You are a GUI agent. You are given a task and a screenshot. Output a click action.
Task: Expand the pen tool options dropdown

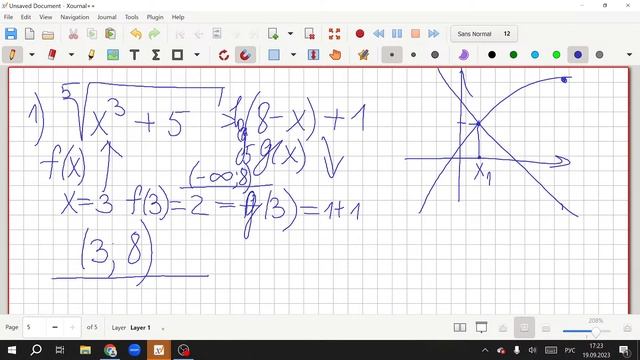[x=32, y=55]
